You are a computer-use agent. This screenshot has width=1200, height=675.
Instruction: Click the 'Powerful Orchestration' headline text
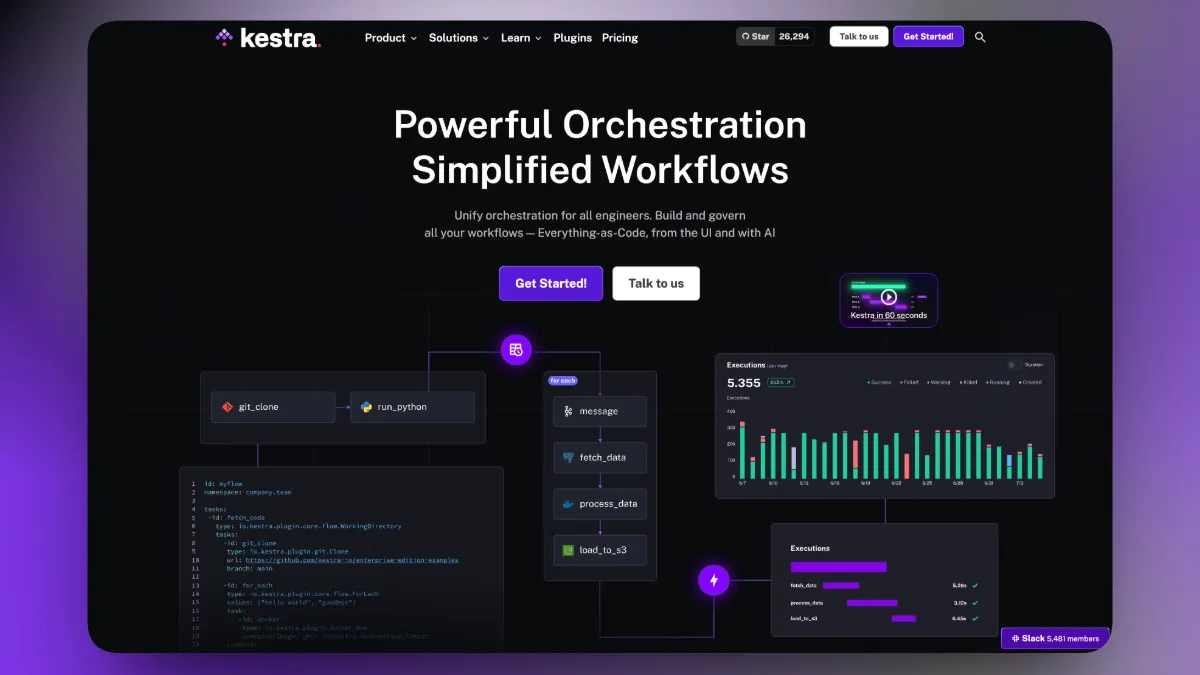point(600,125)
